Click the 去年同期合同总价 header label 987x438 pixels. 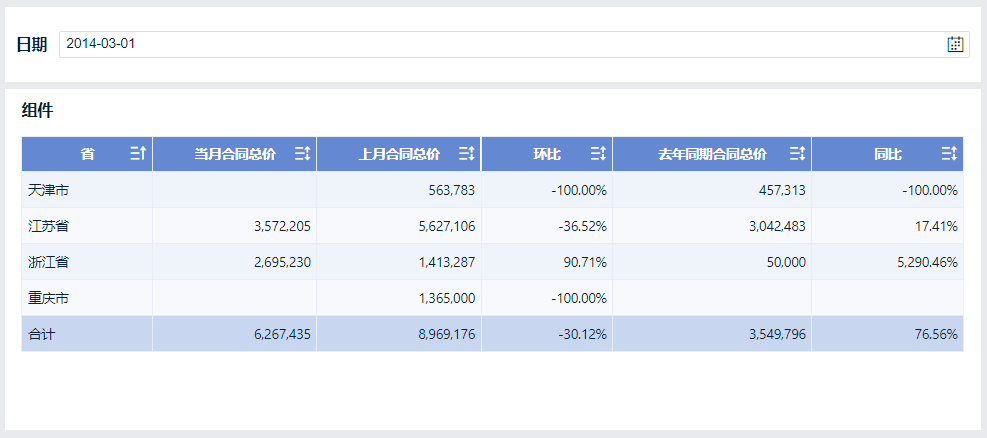tap(712, 154)
